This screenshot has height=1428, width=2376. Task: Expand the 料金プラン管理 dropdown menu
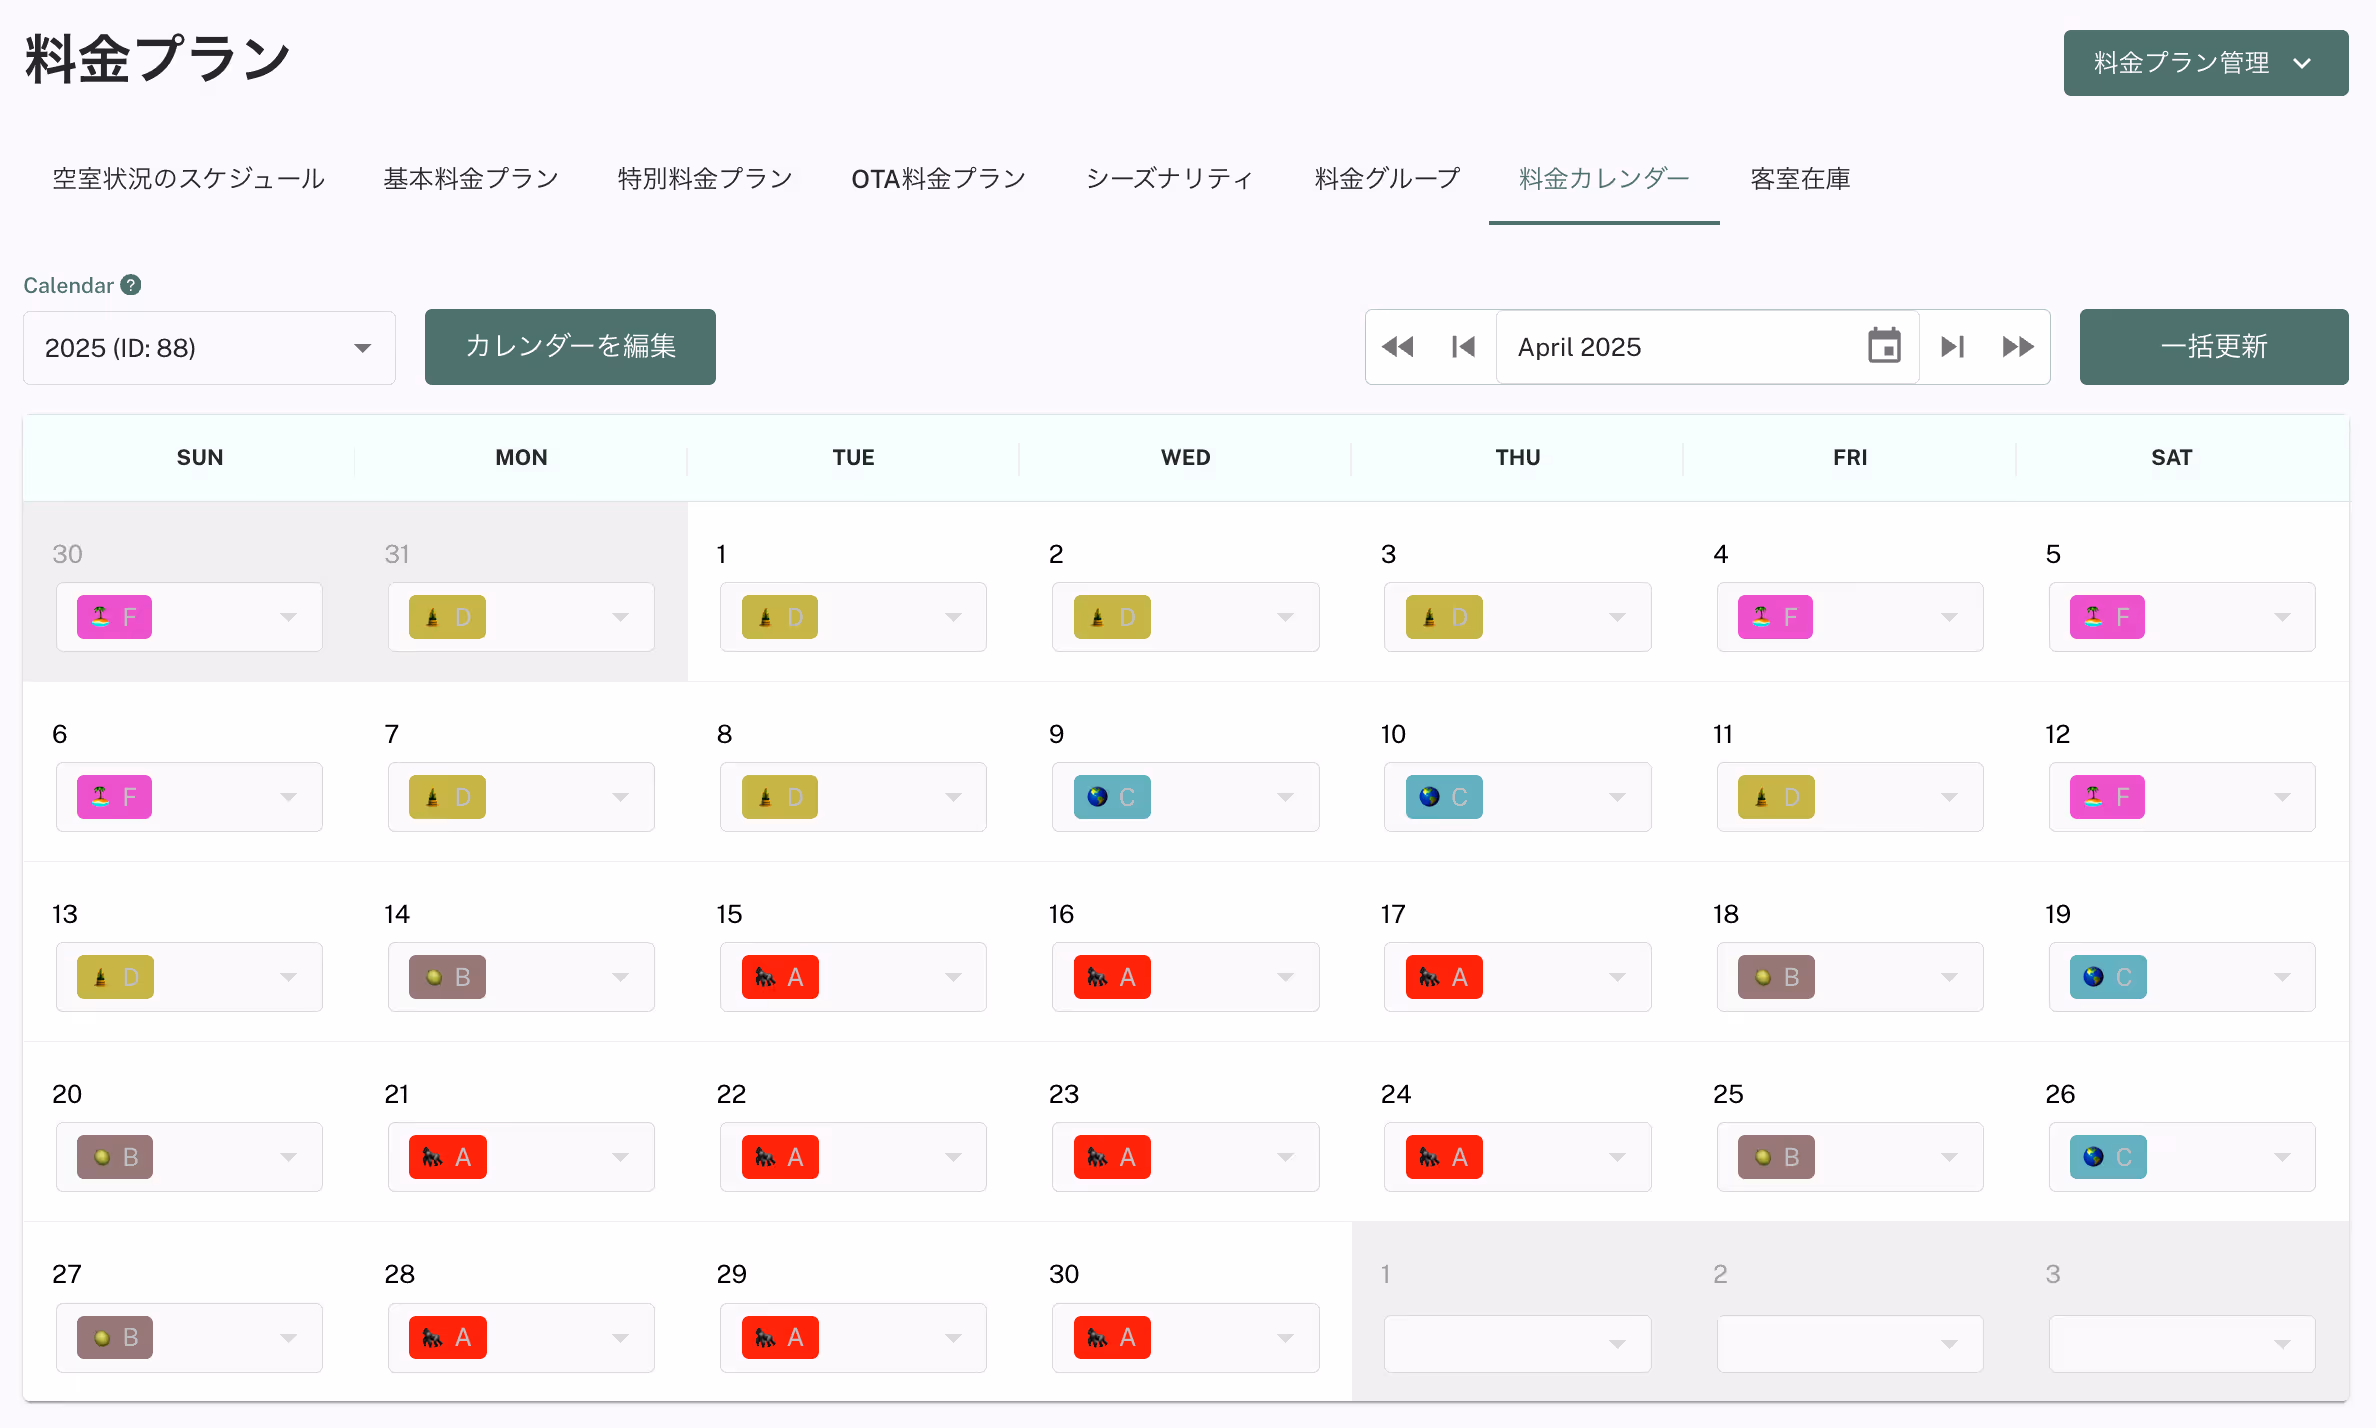(x=2205, y=63)
